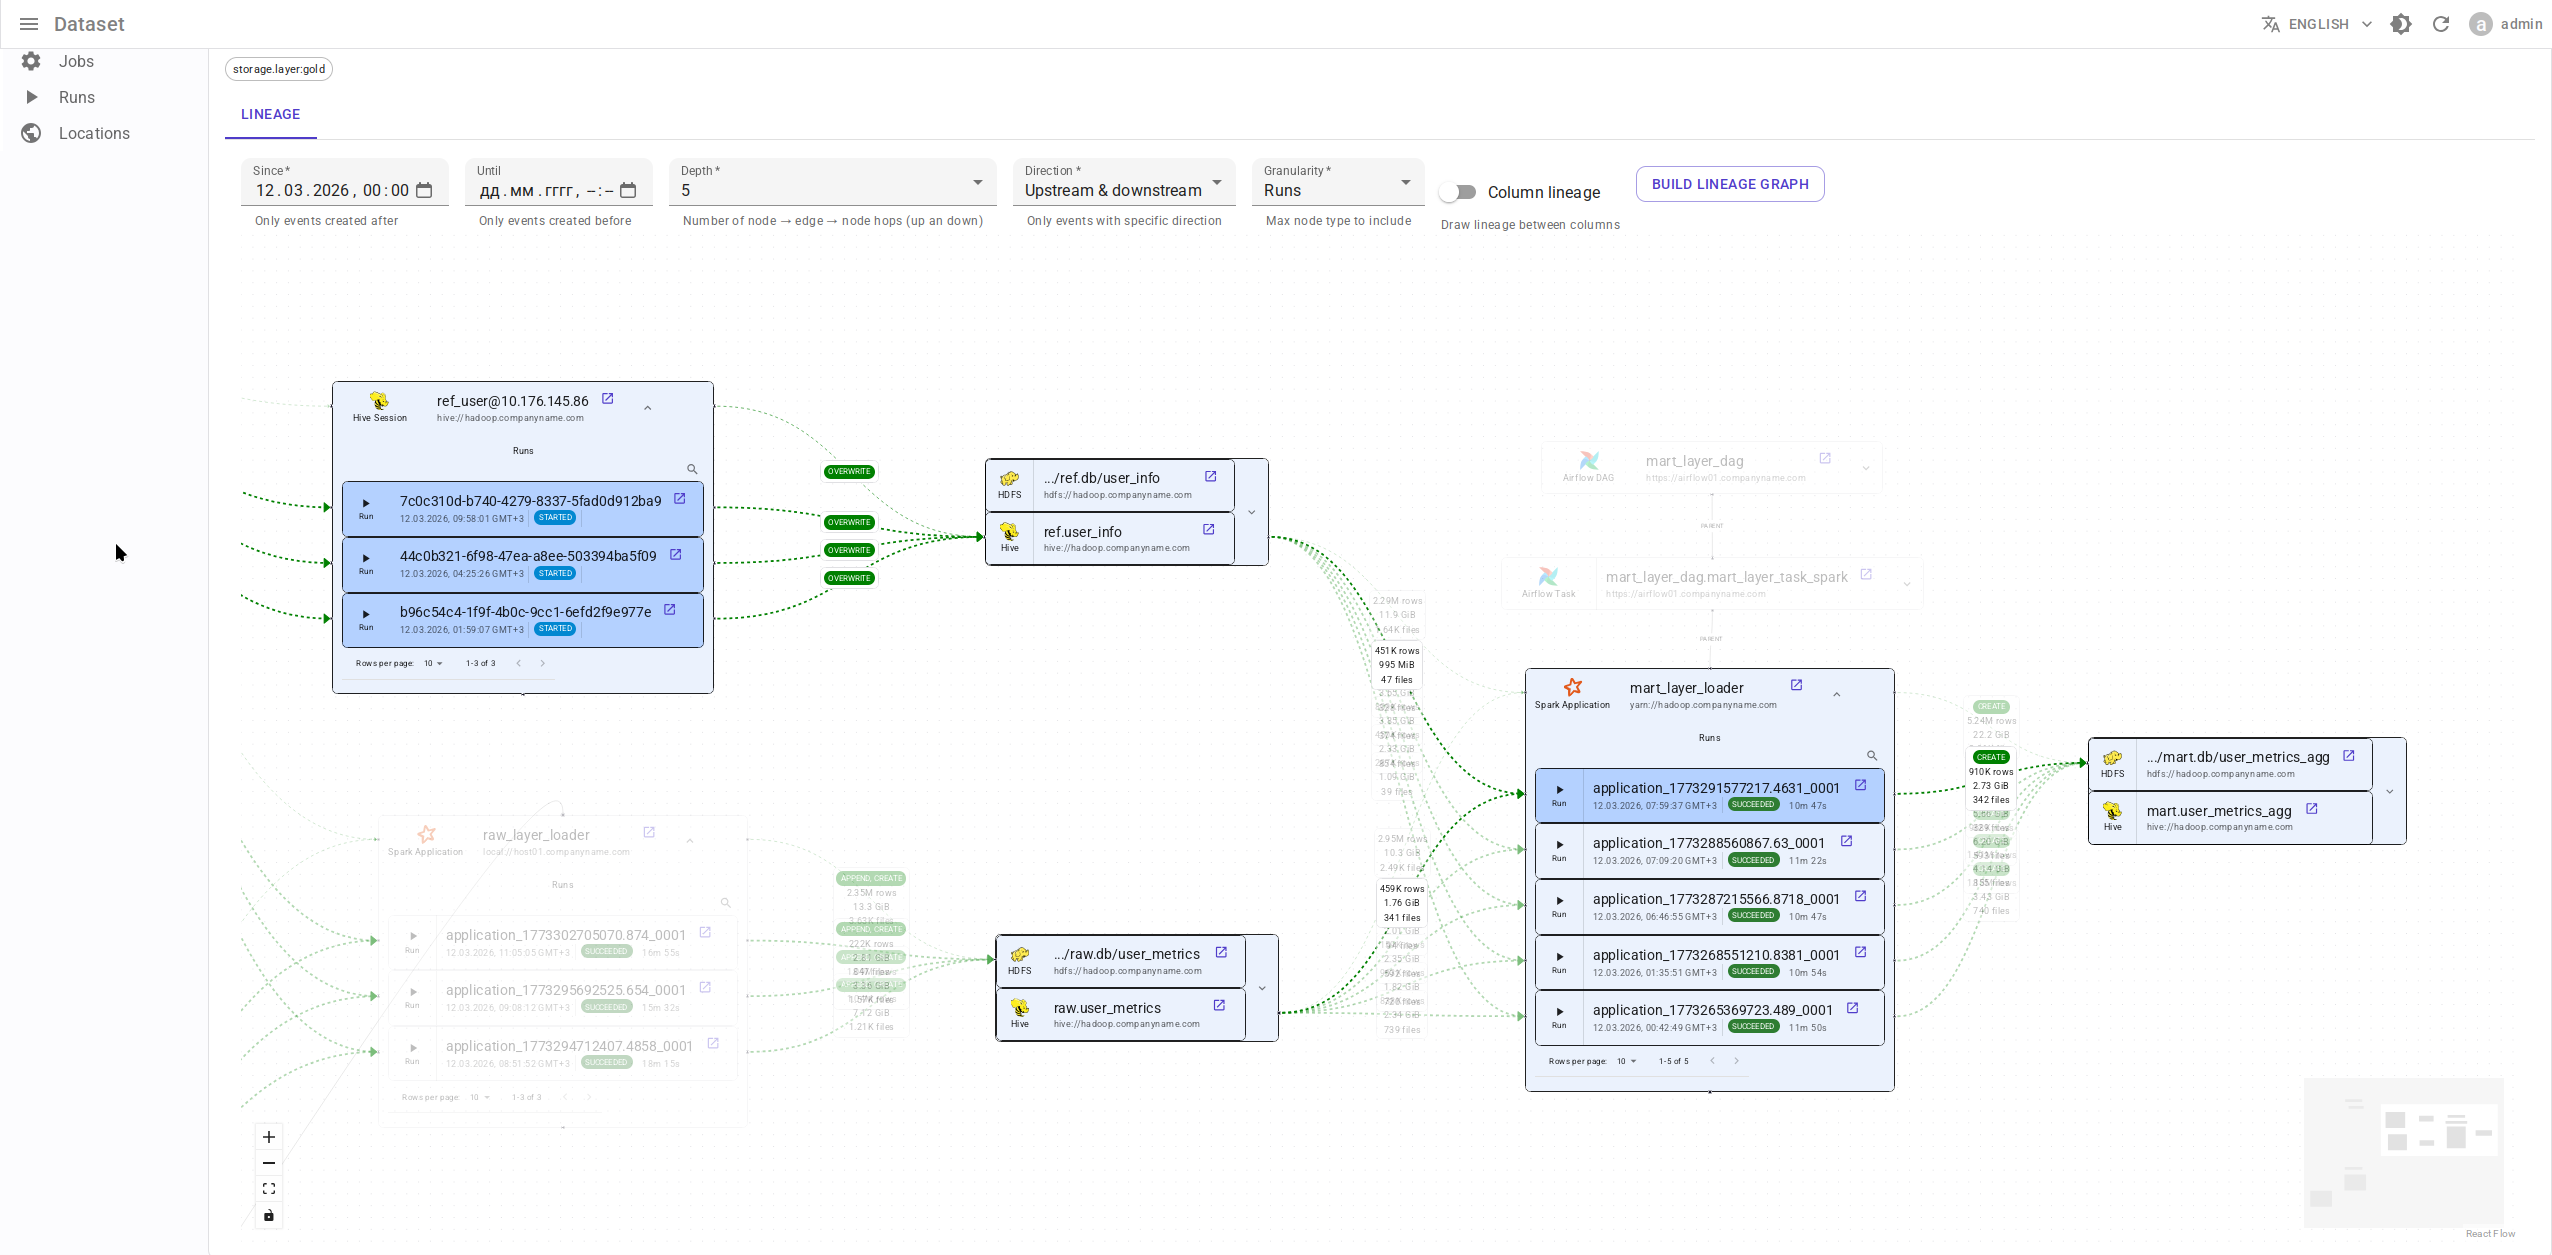This screenshot has height=1255, width=2552.
Task: Select run application_1773291577217.4631_0001
Action: 1710,795
